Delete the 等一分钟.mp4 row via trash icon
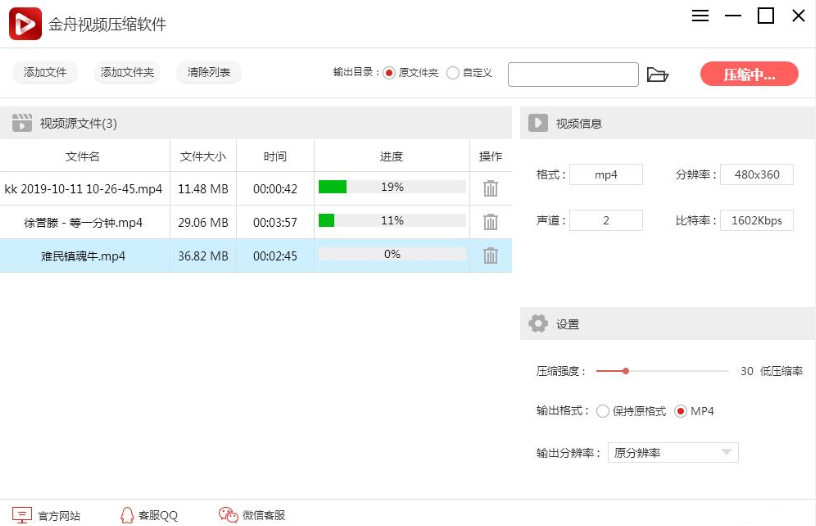The height and width of the screenshot is (526, 816). click(x=490, y=222)
